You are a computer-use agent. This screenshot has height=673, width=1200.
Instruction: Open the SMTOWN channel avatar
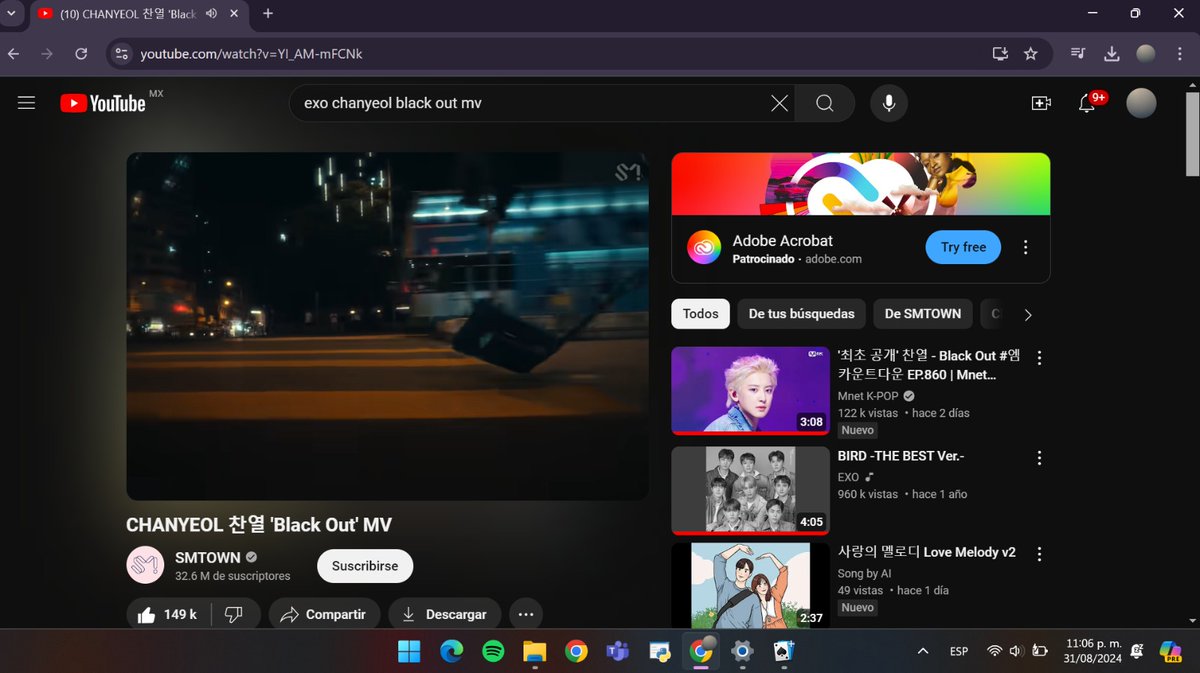click(145, 565)
